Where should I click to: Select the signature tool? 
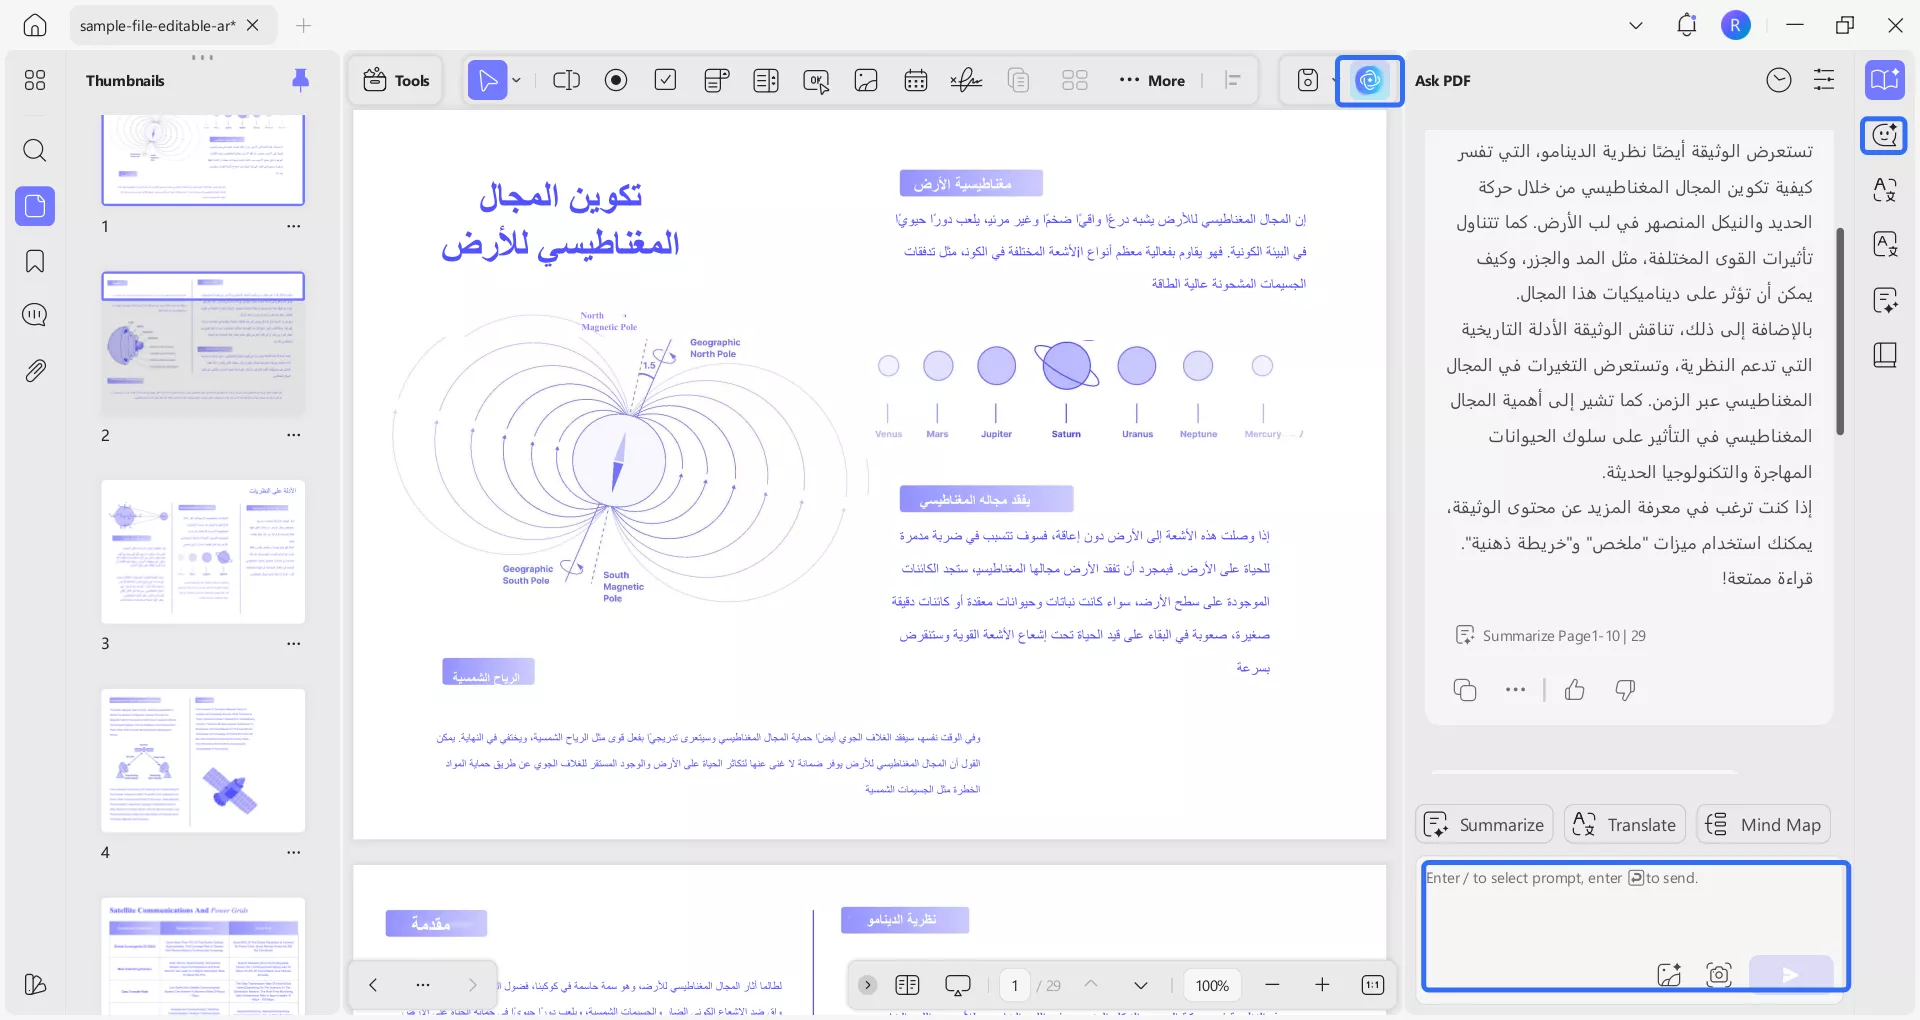[x=965, y=80]
